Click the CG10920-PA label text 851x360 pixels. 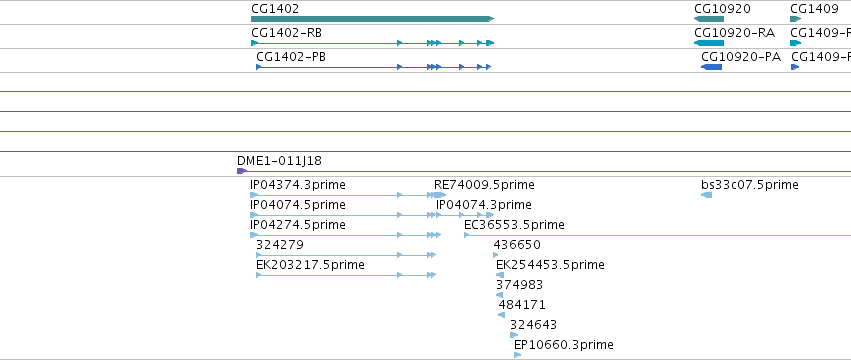(741, 56)
